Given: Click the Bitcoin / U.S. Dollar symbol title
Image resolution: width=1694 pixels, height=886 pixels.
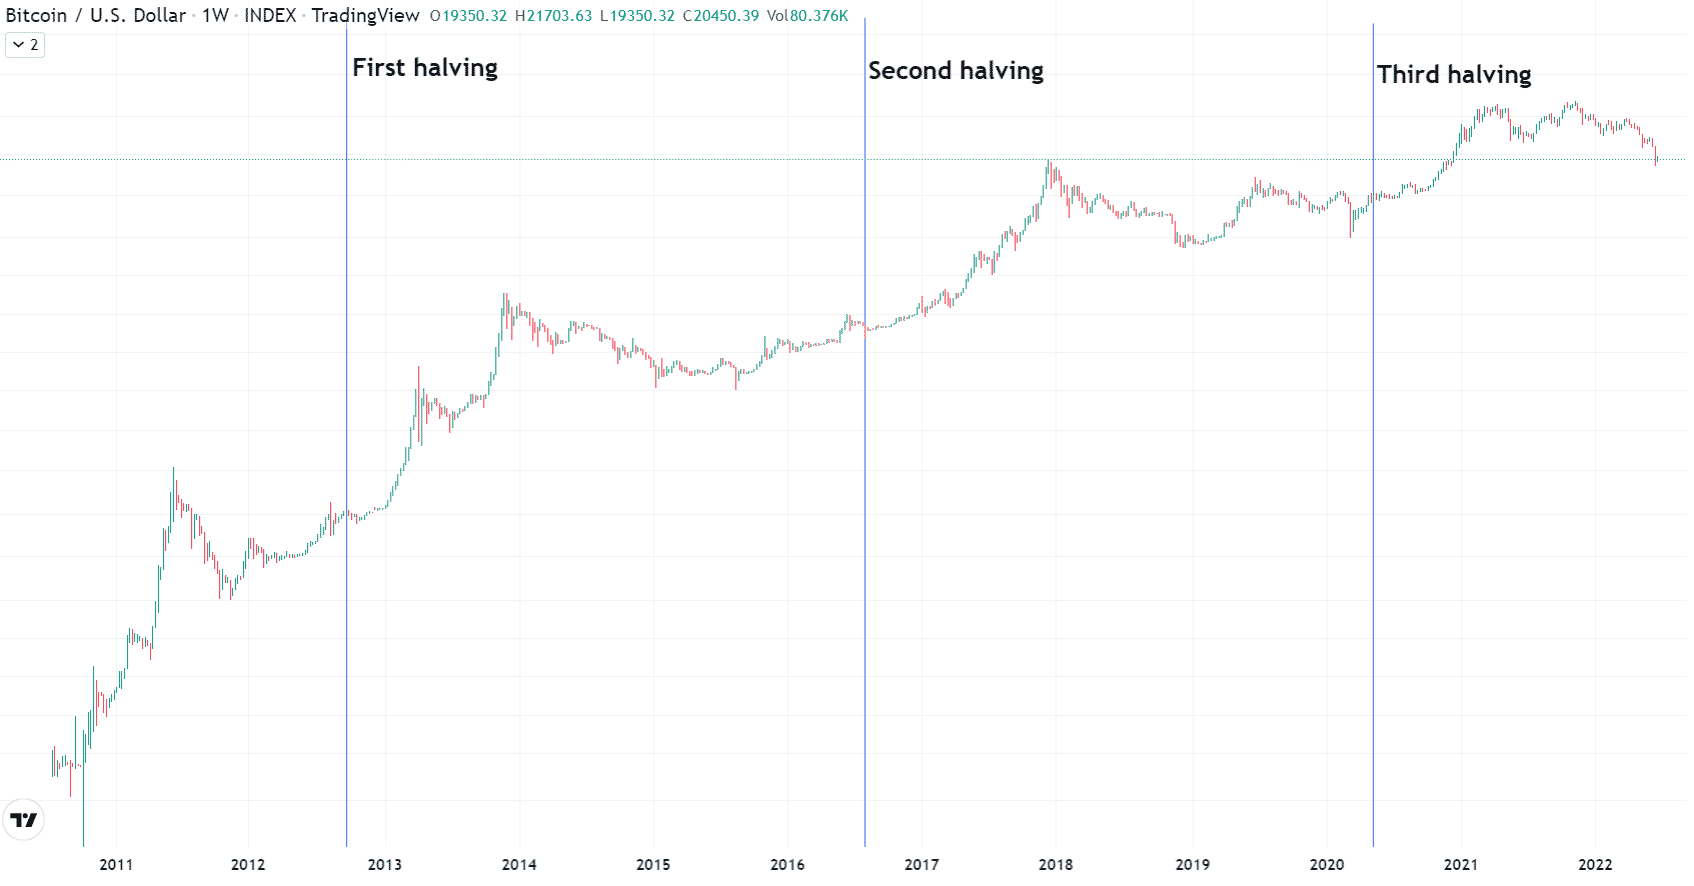Looking at the screenshot, I should (96, 15).
